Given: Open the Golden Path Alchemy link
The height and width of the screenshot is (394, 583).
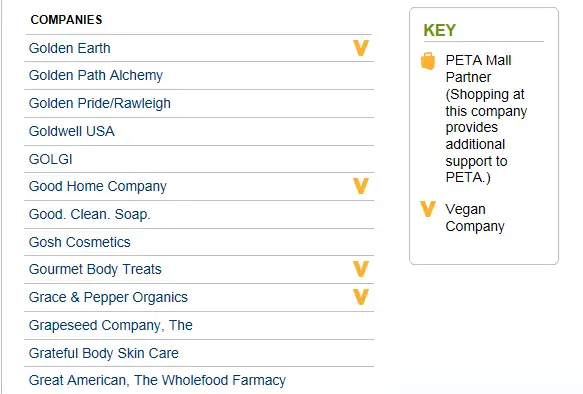Looking at the screenshot, I should 96,75.
